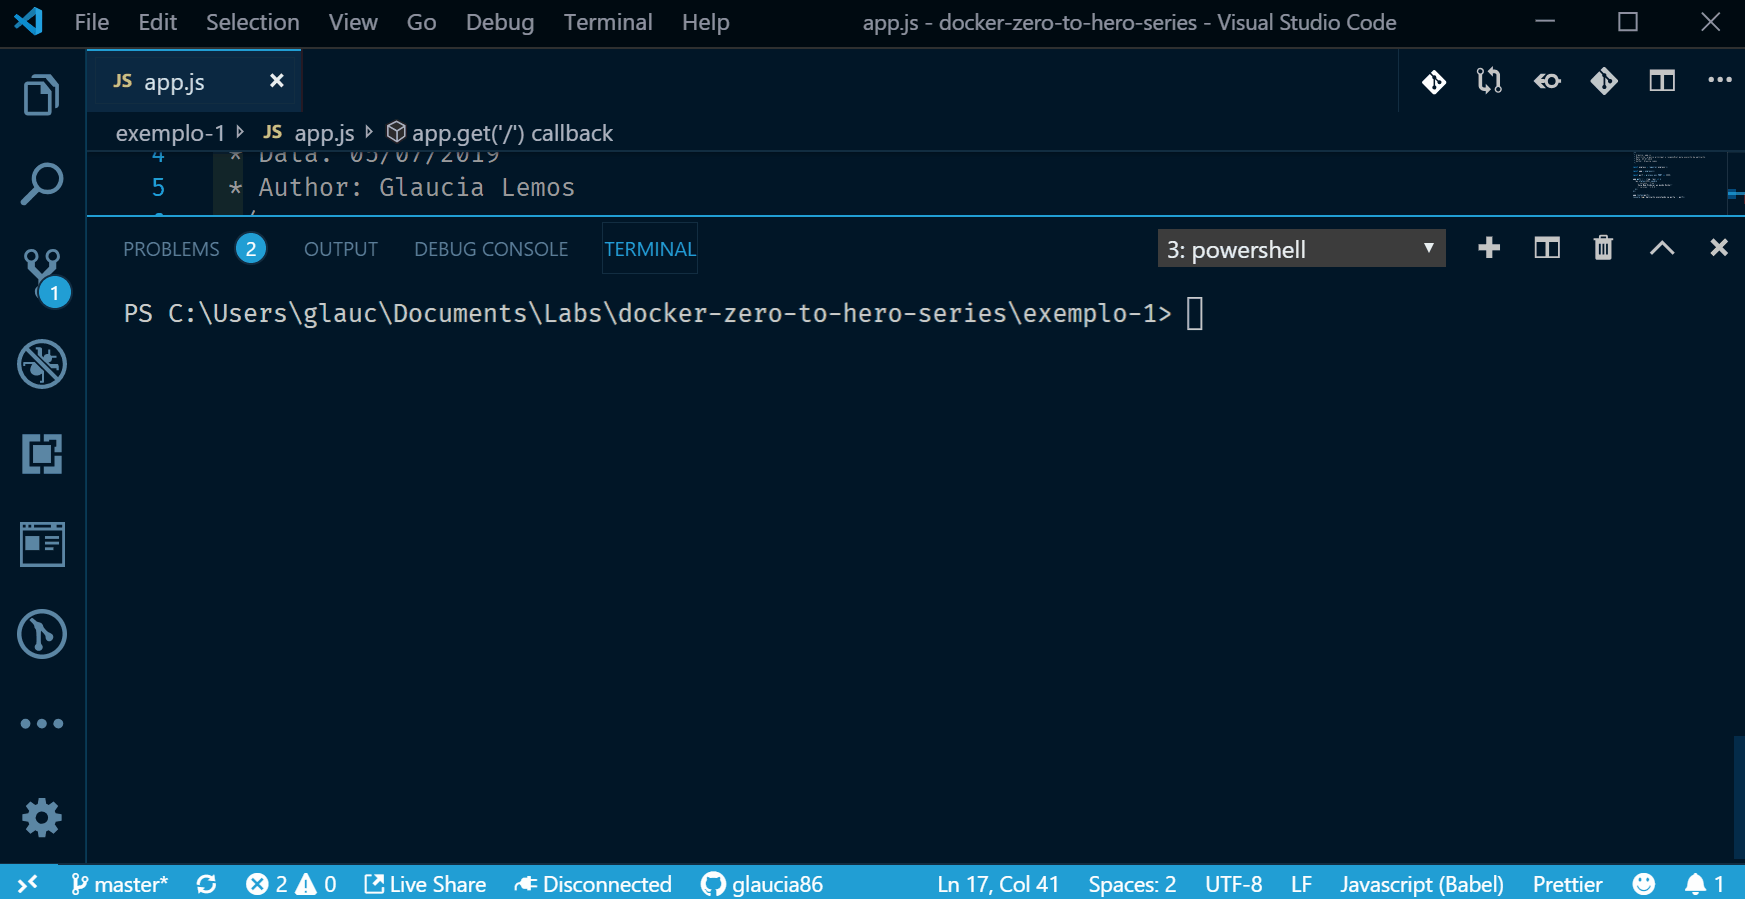The height and width of the screenshot is (899, 1745).
Task: Split the editor to the right
Action: click(x=1662, y=81)
